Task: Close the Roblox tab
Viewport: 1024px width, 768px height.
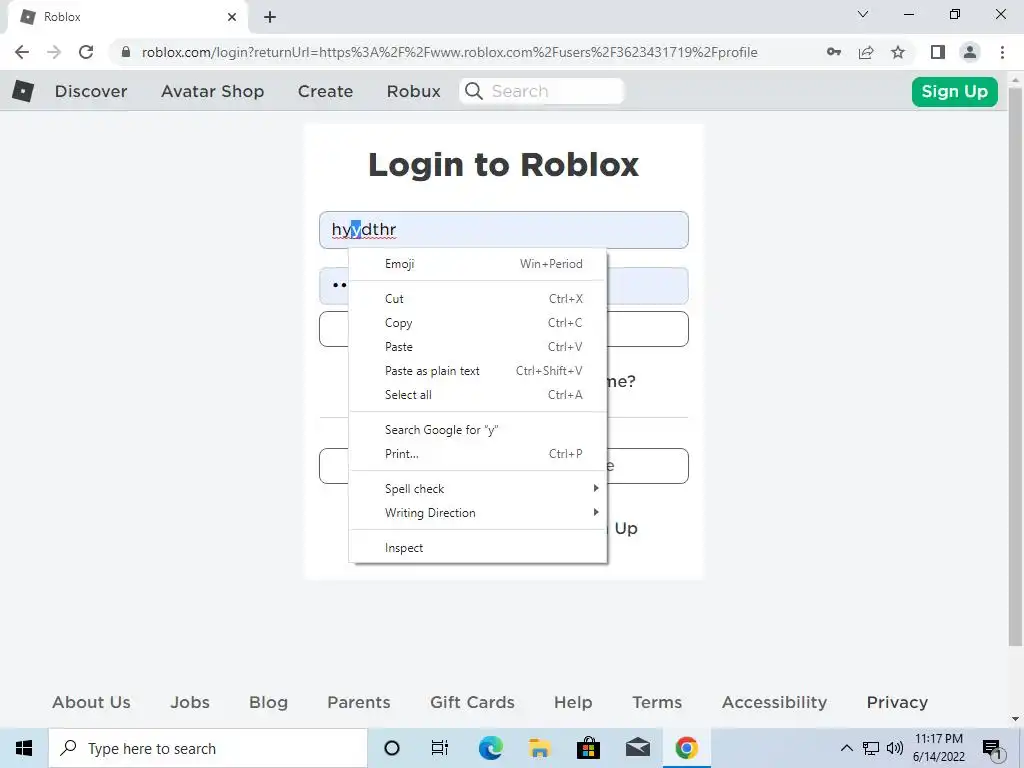Action: [232, 17]
